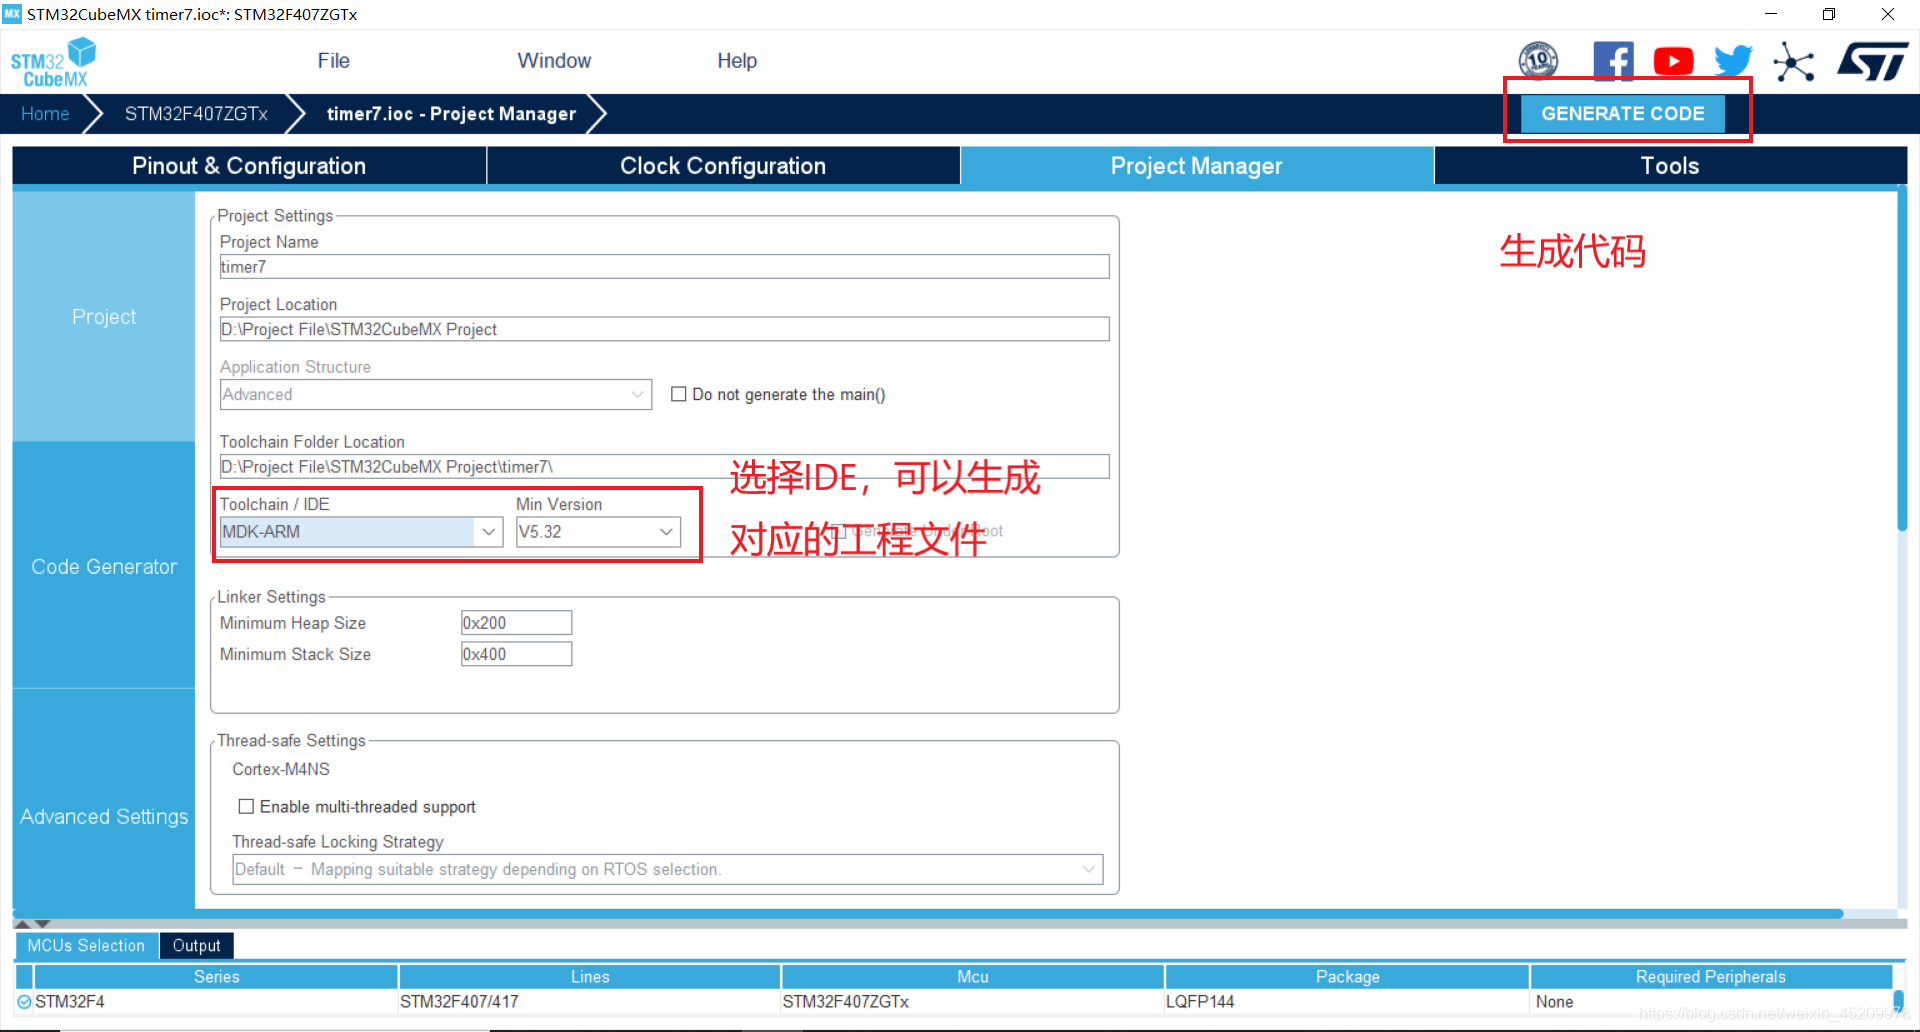Click the ST logo icon
The image size is (1920, 1032).
tap(1872, 61)
